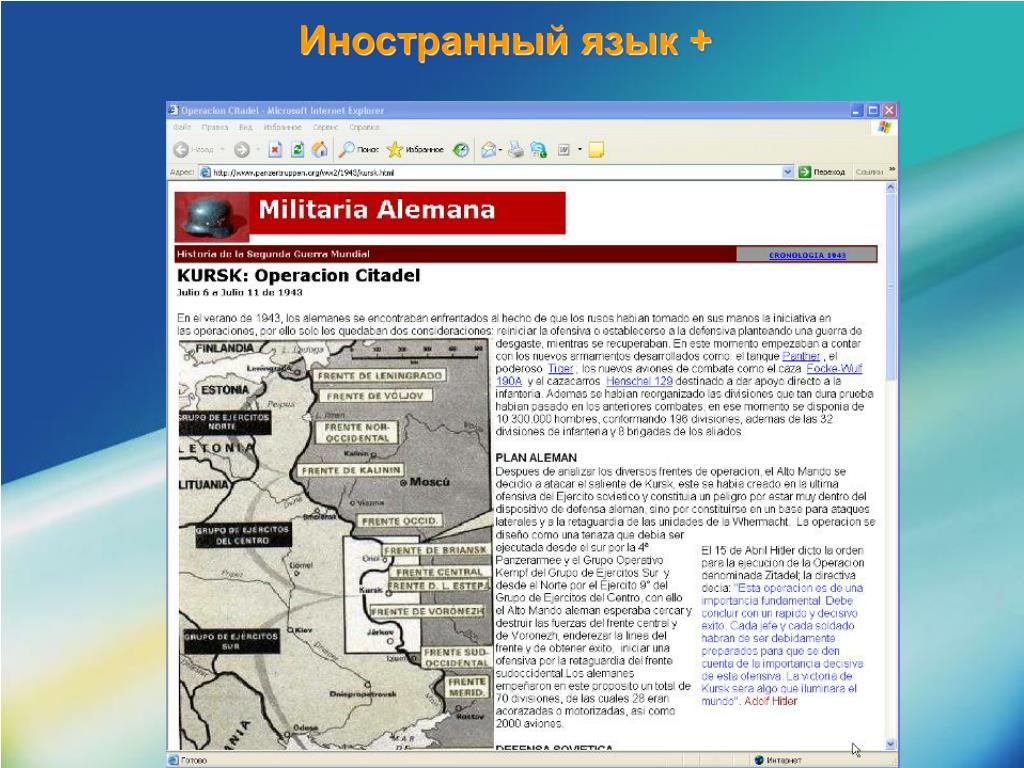Click the Mail envelope icon
Viewport: 1024px width, 768px height.
click(488, 150)
